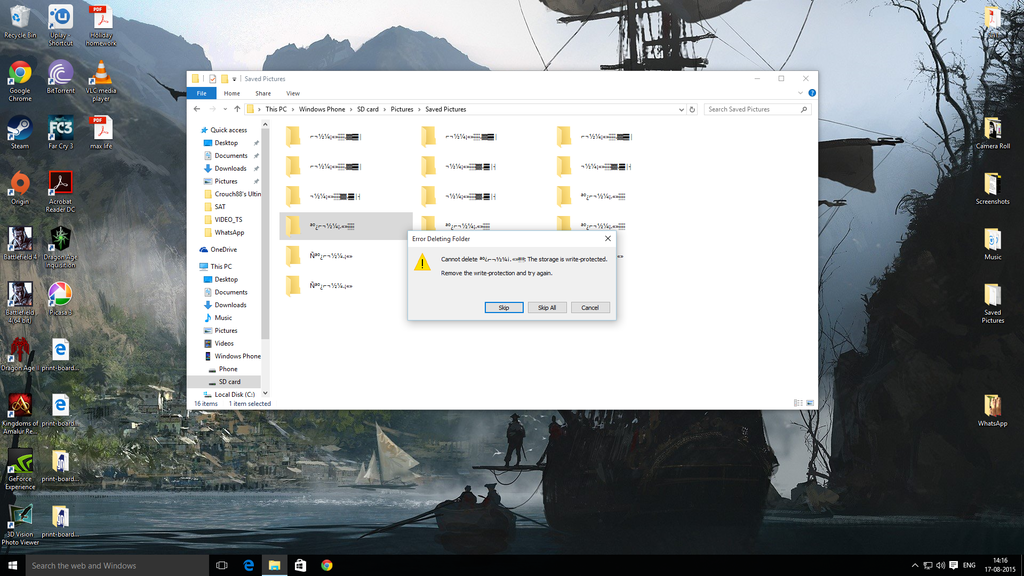Open the Home ribbon tab

point(232,93)
